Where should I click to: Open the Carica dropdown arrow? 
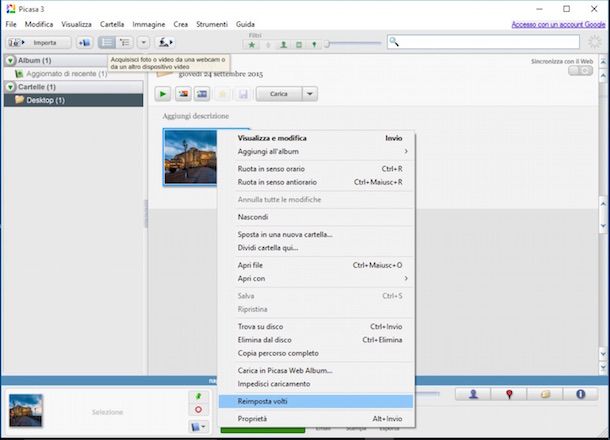[x=310, y=94]
